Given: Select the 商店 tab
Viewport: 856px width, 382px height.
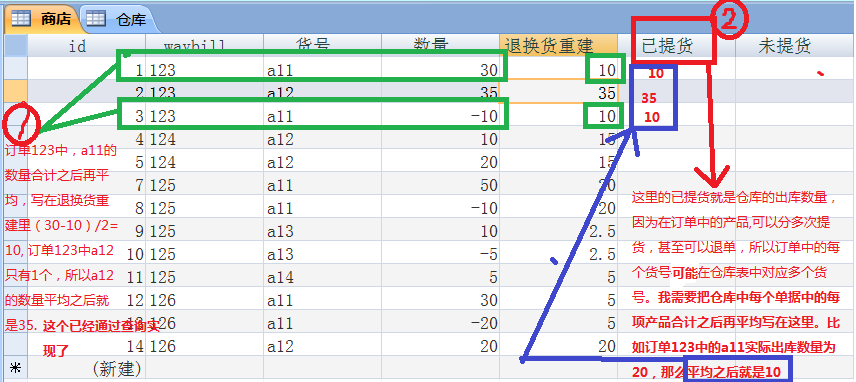Looking at the screenshot, I should (x=43, y=20).
